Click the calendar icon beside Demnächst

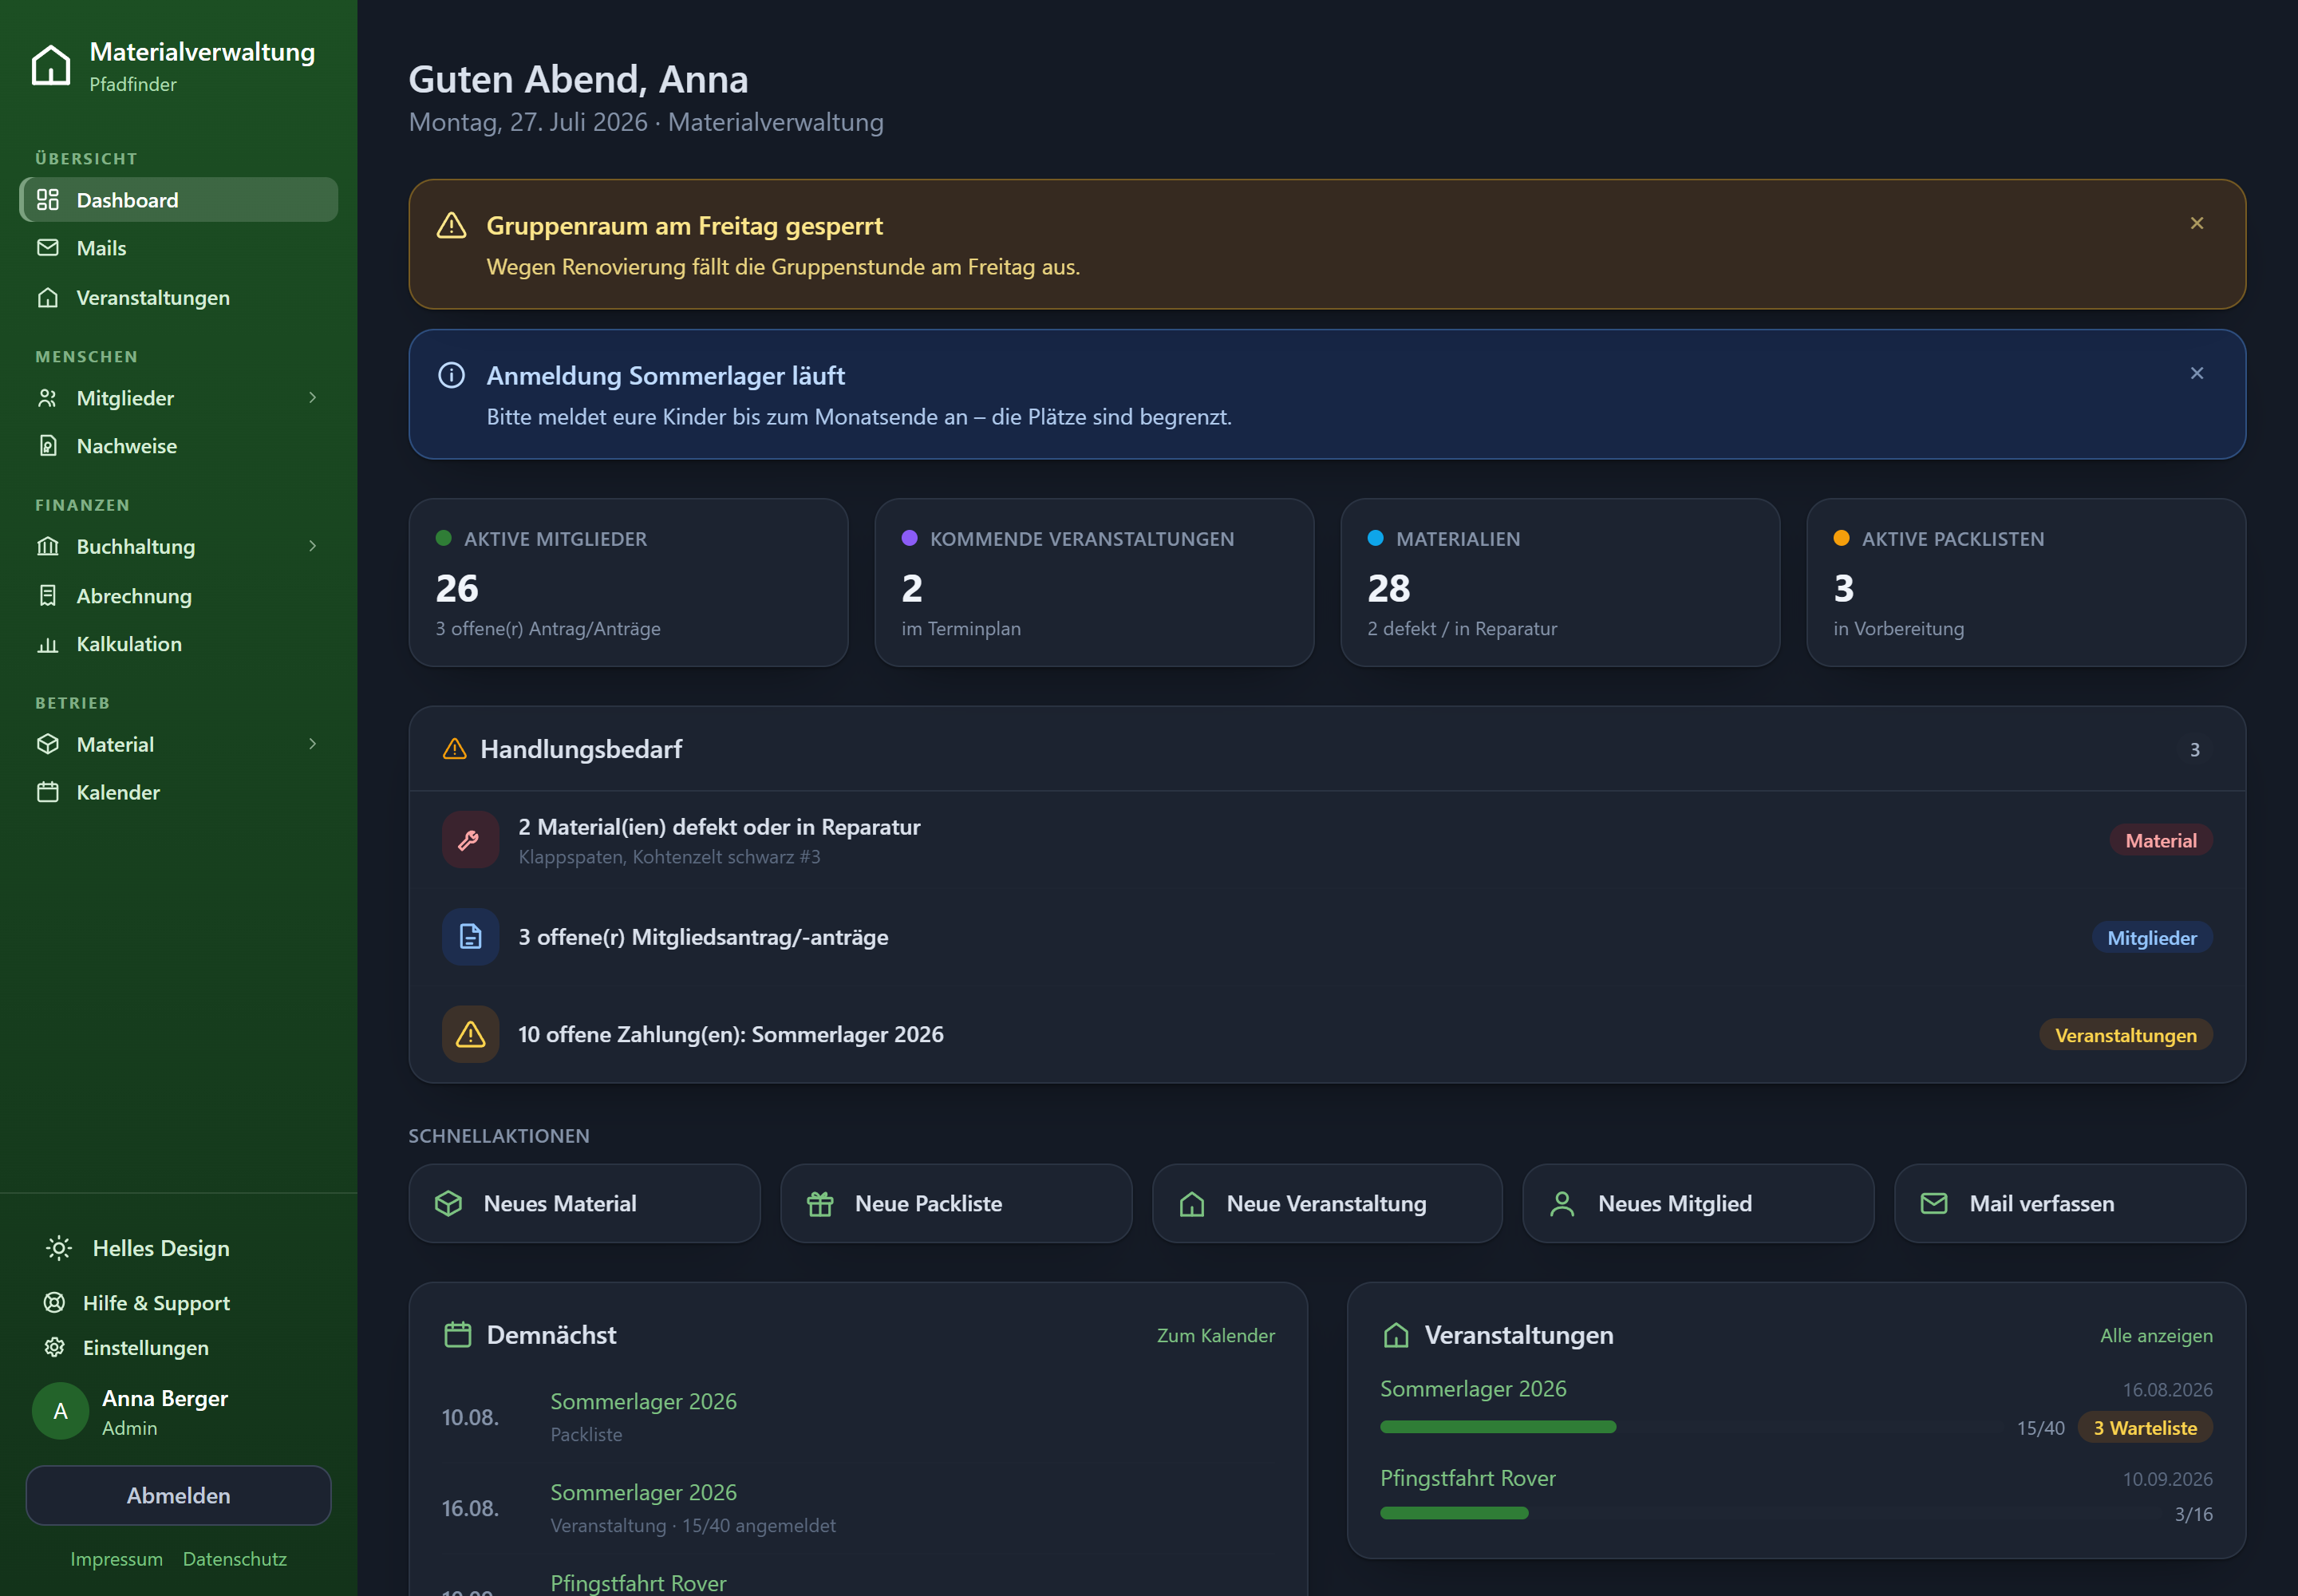point(458,1336)
